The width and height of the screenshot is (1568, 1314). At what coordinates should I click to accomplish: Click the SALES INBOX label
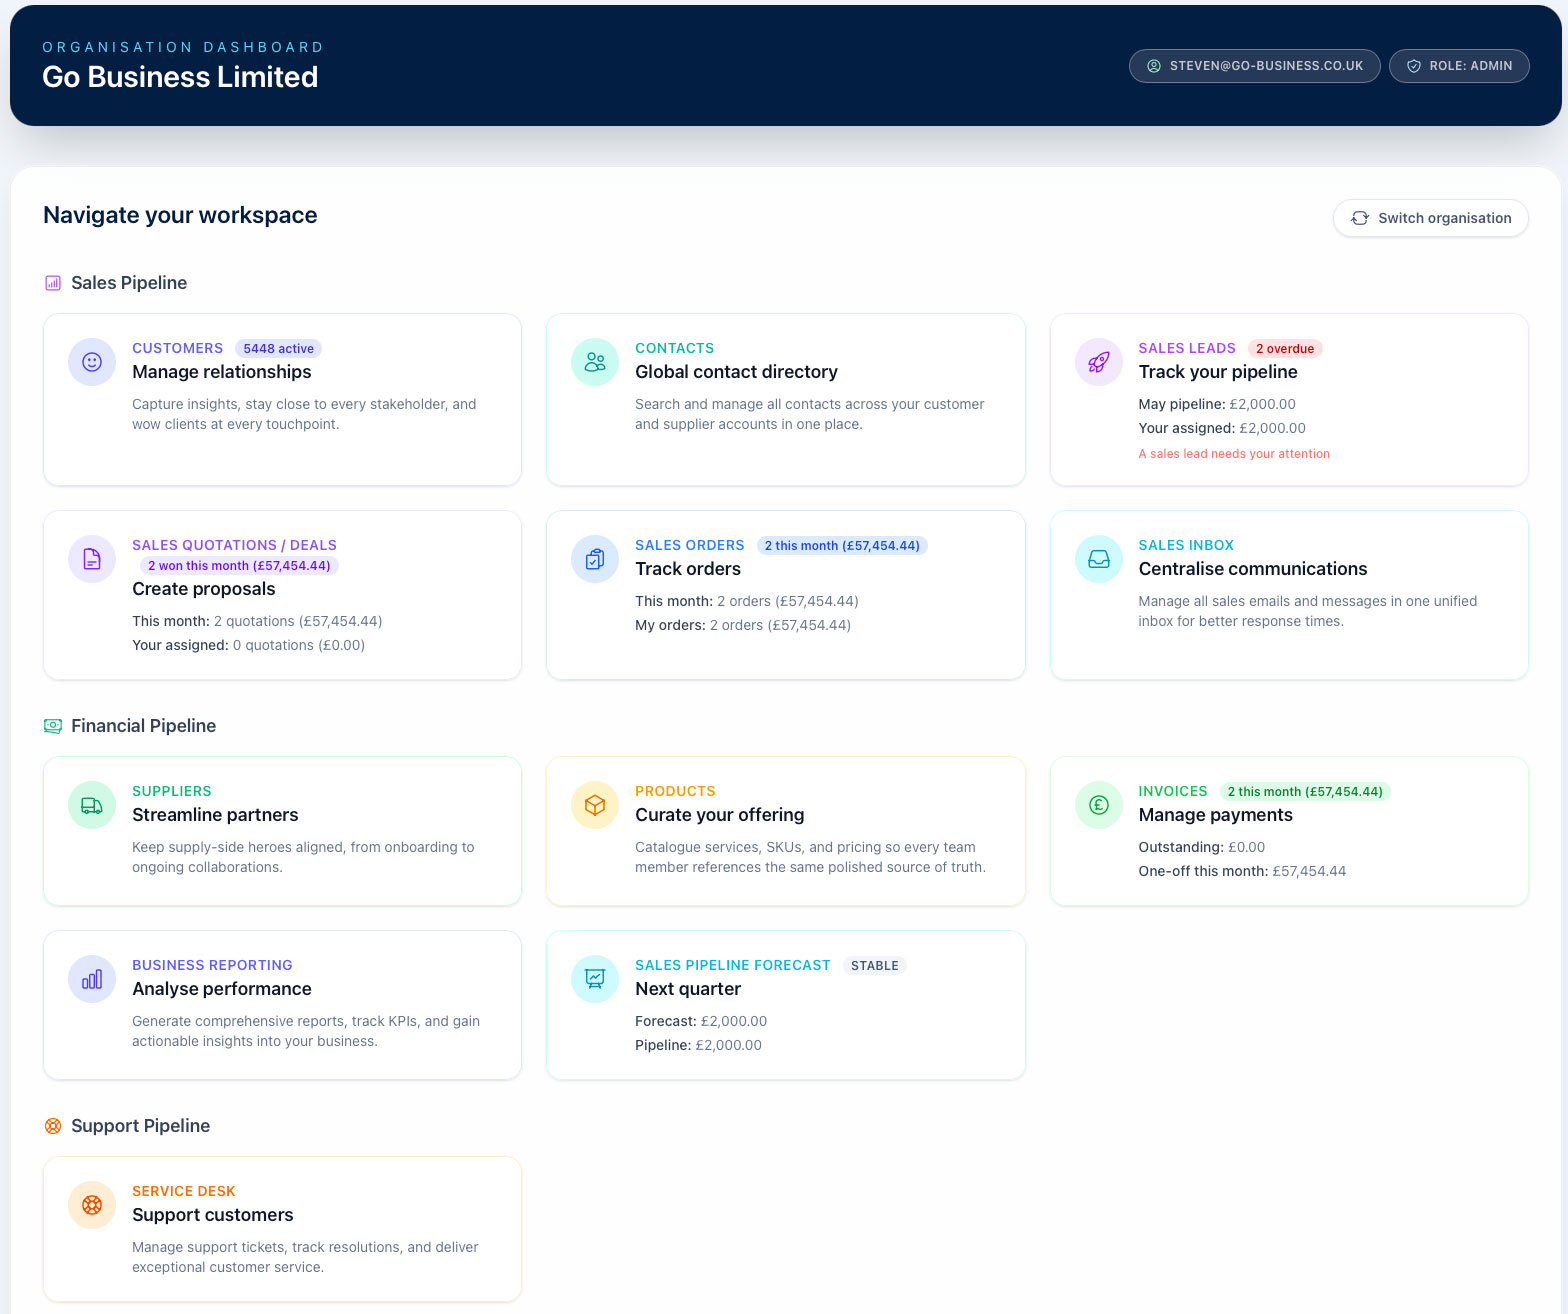1186,545
